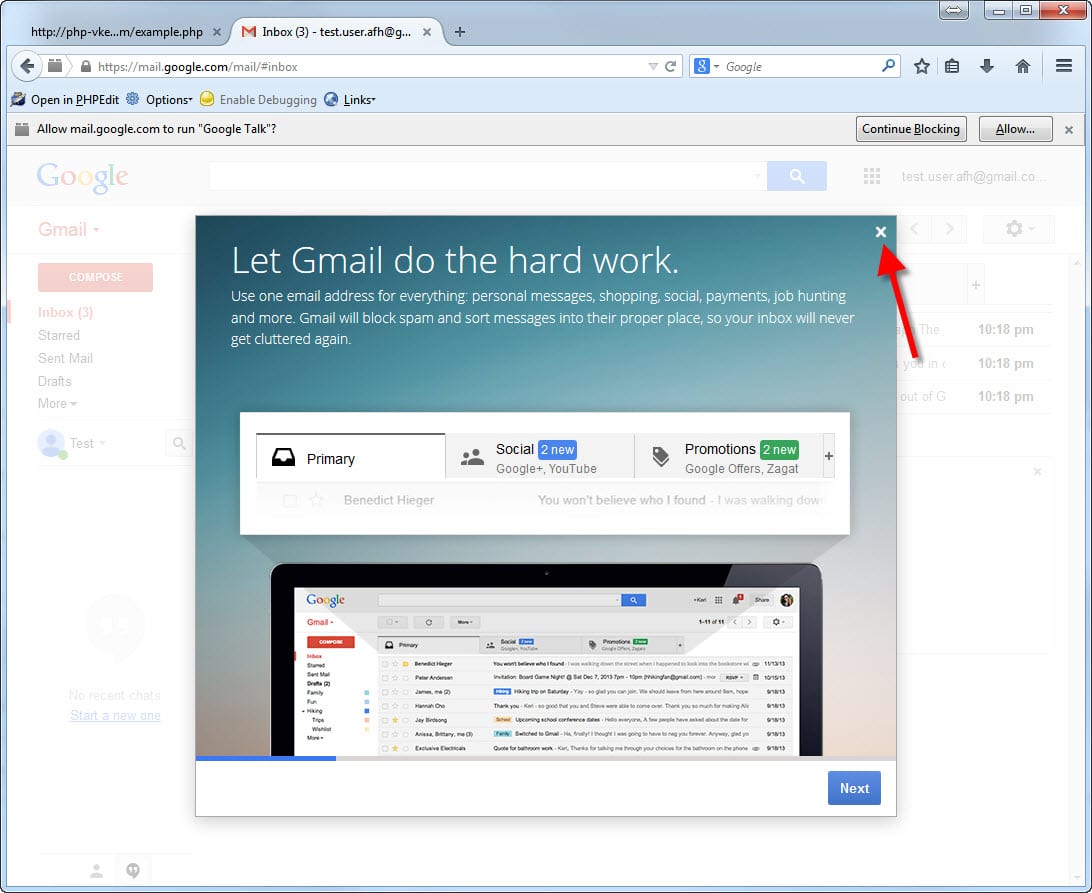The image size is (1092, 893).
Task: Click the Firefox back arrow button
Action: pyautogui.click(x=27, y=67)
